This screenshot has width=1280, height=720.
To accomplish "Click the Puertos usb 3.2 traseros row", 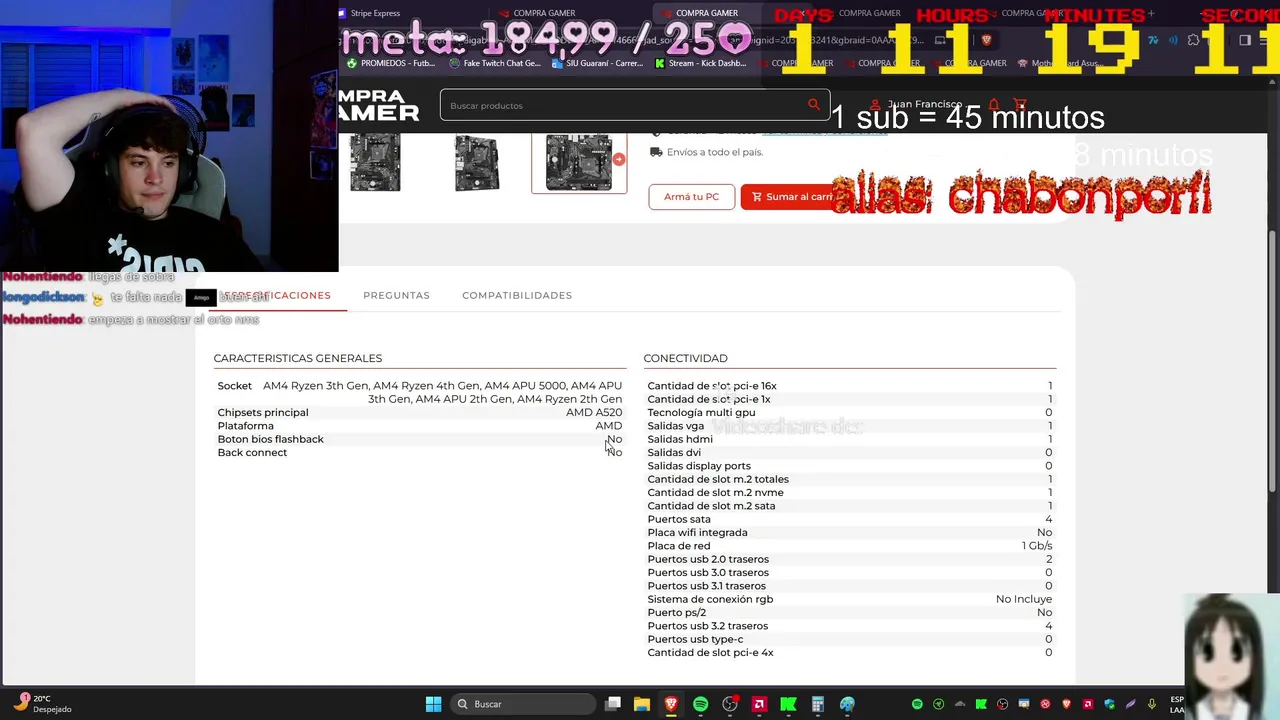I will point(850,625).
